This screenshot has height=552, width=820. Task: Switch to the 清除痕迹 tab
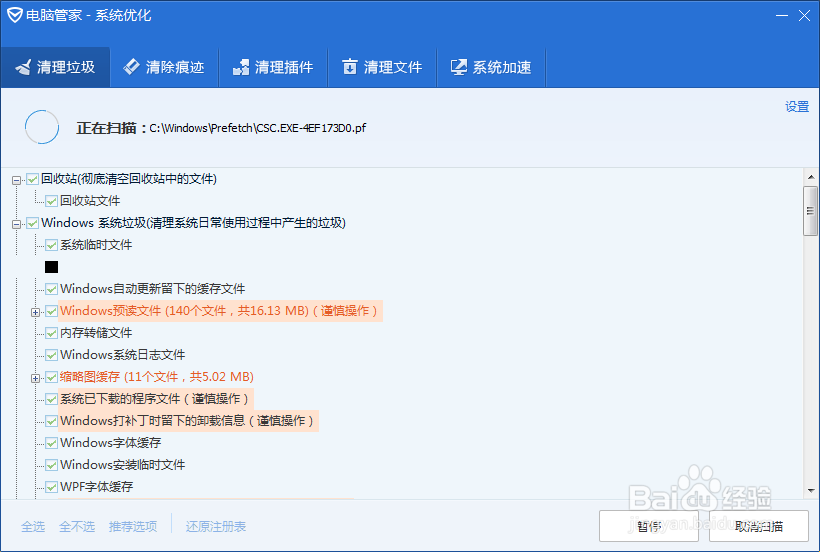pyautogui.click(x=164, y=67)
